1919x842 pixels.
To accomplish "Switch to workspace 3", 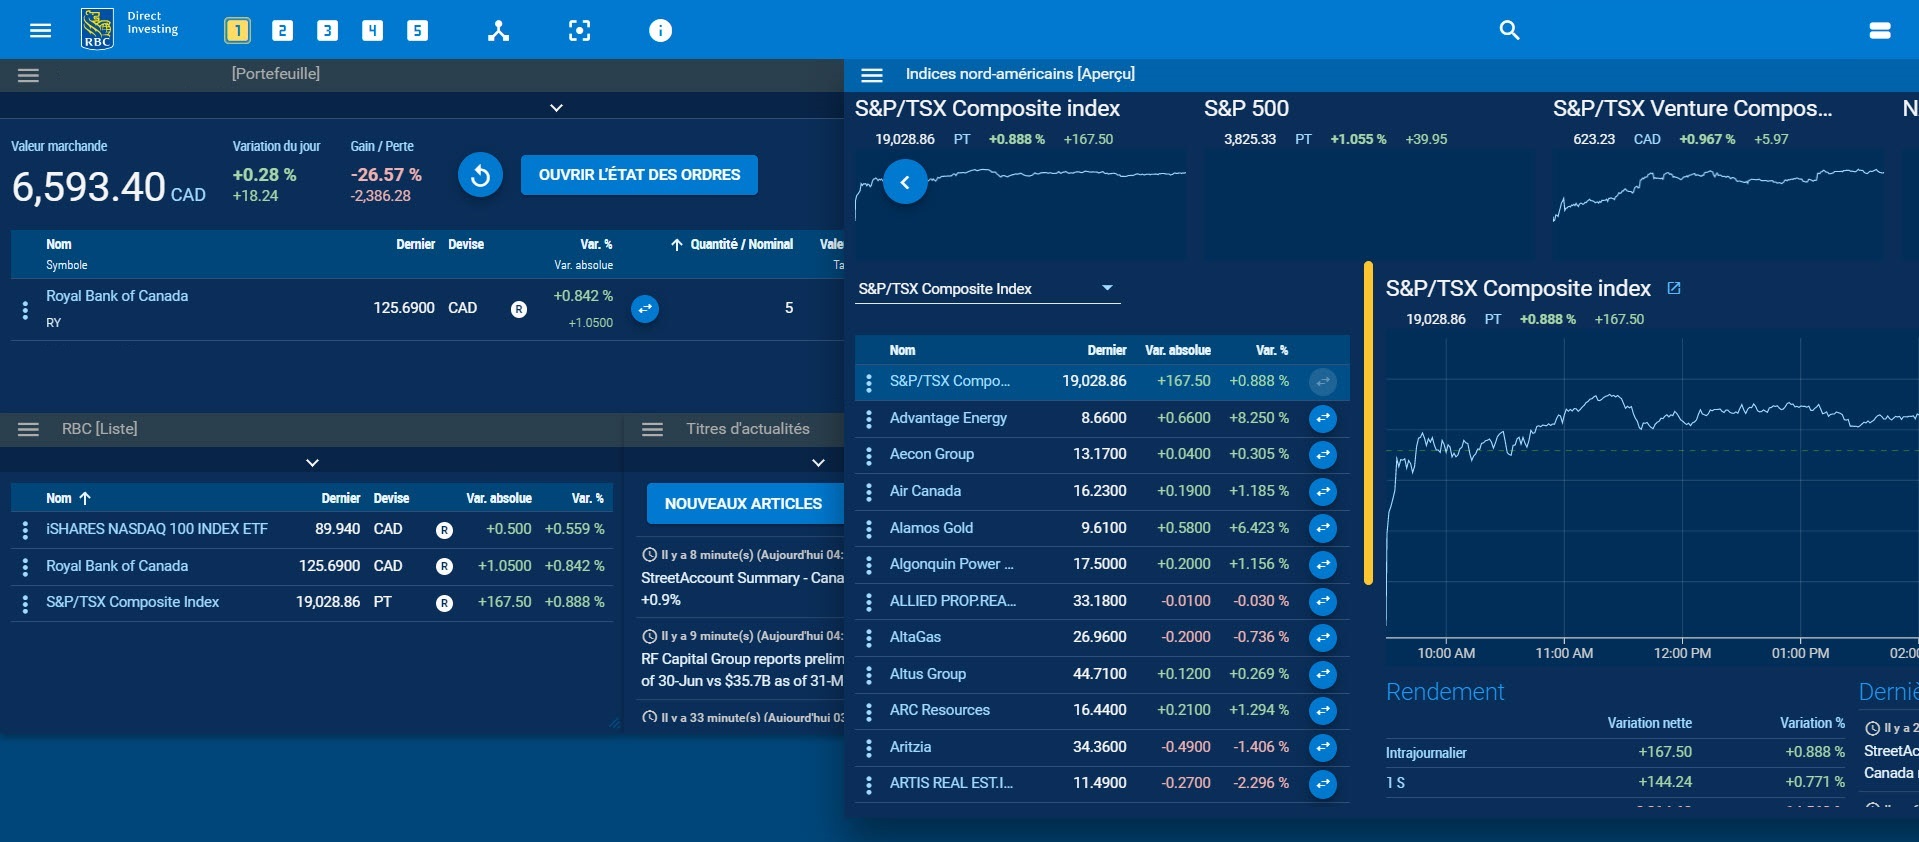I will [328, 31].
